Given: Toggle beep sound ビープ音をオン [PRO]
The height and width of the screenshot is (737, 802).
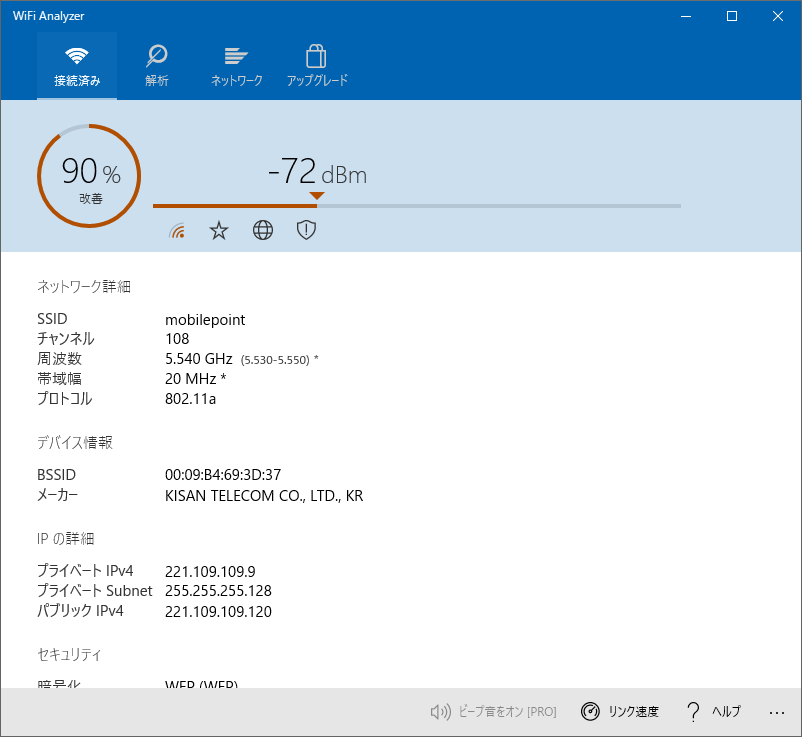Looking at the screenshot, I should [493, 712].
